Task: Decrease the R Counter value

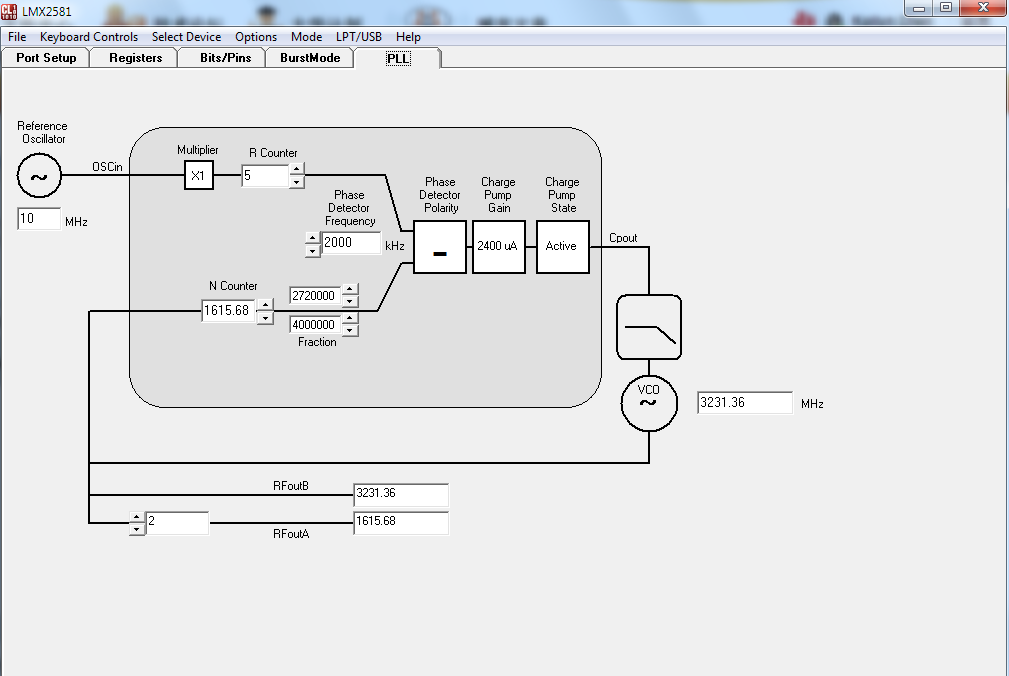Action: pos(296,182)
